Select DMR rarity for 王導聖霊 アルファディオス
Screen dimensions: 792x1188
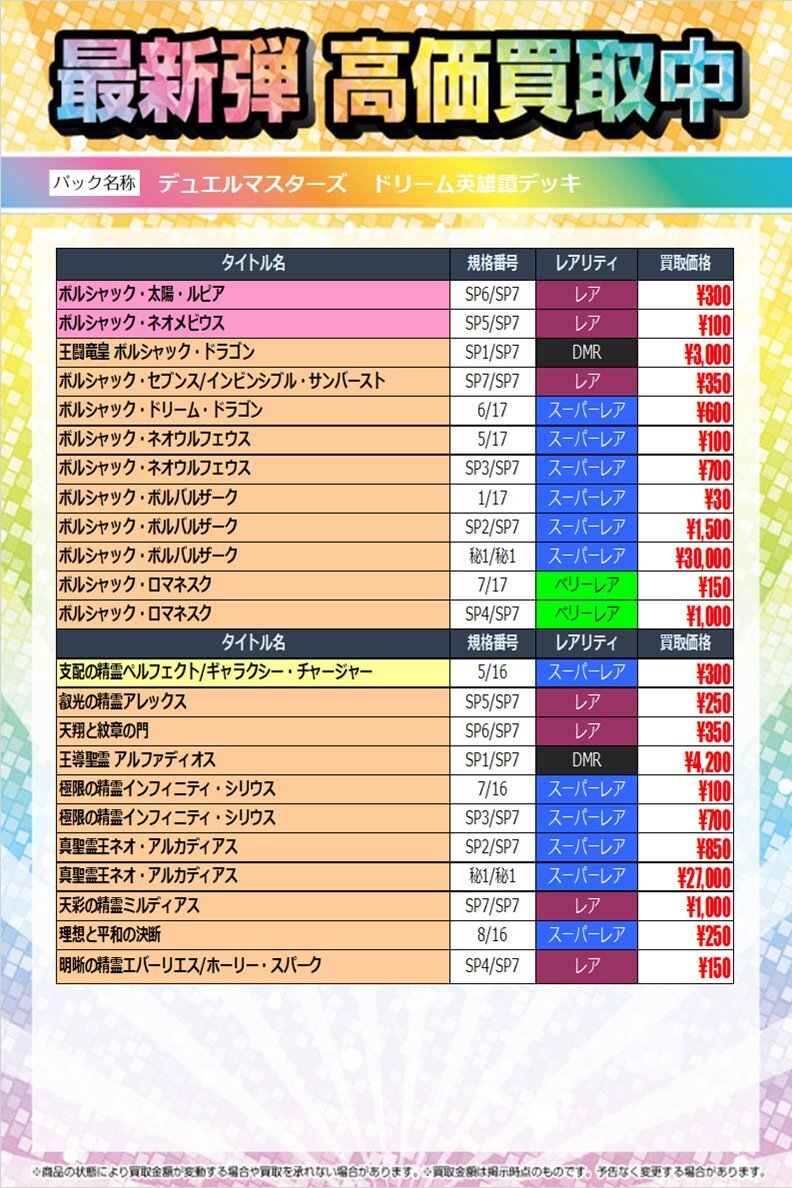tap(587, 760)
